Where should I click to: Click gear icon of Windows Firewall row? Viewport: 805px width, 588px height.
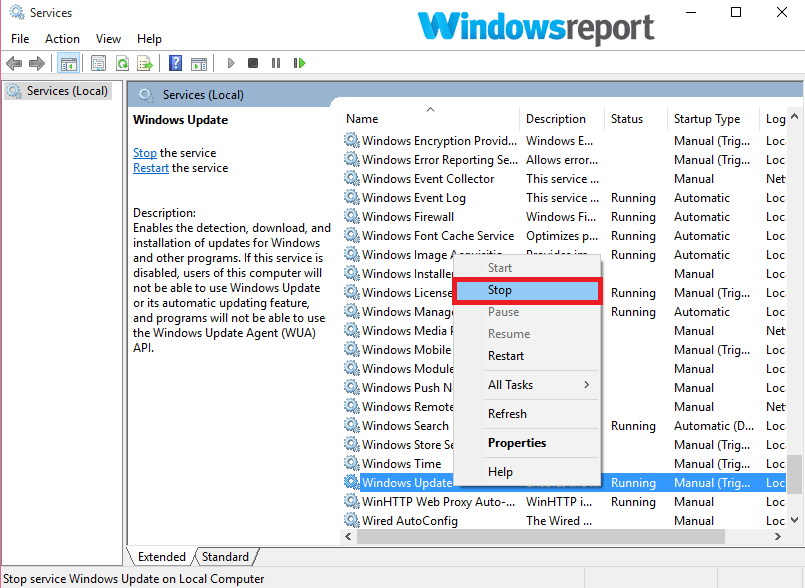point(352,216)
